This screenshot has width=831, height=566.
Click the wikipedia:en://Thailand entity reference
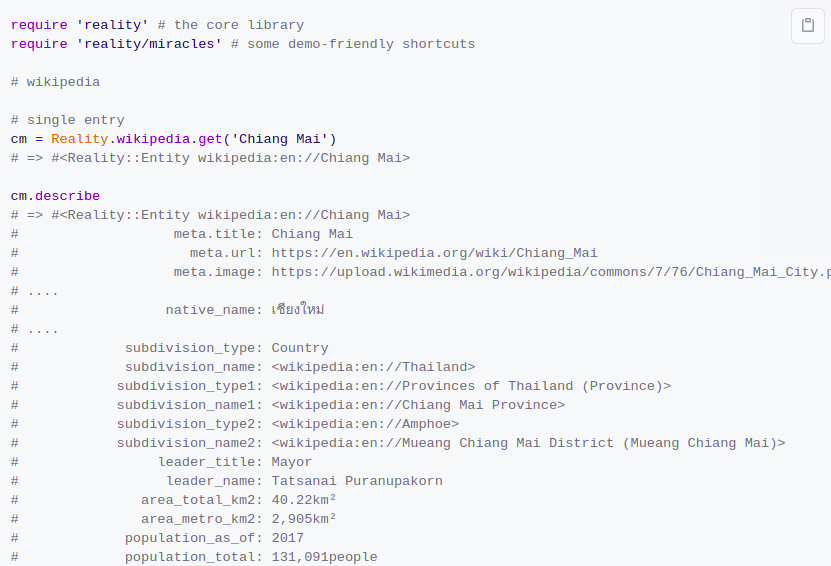click(373, 367)
